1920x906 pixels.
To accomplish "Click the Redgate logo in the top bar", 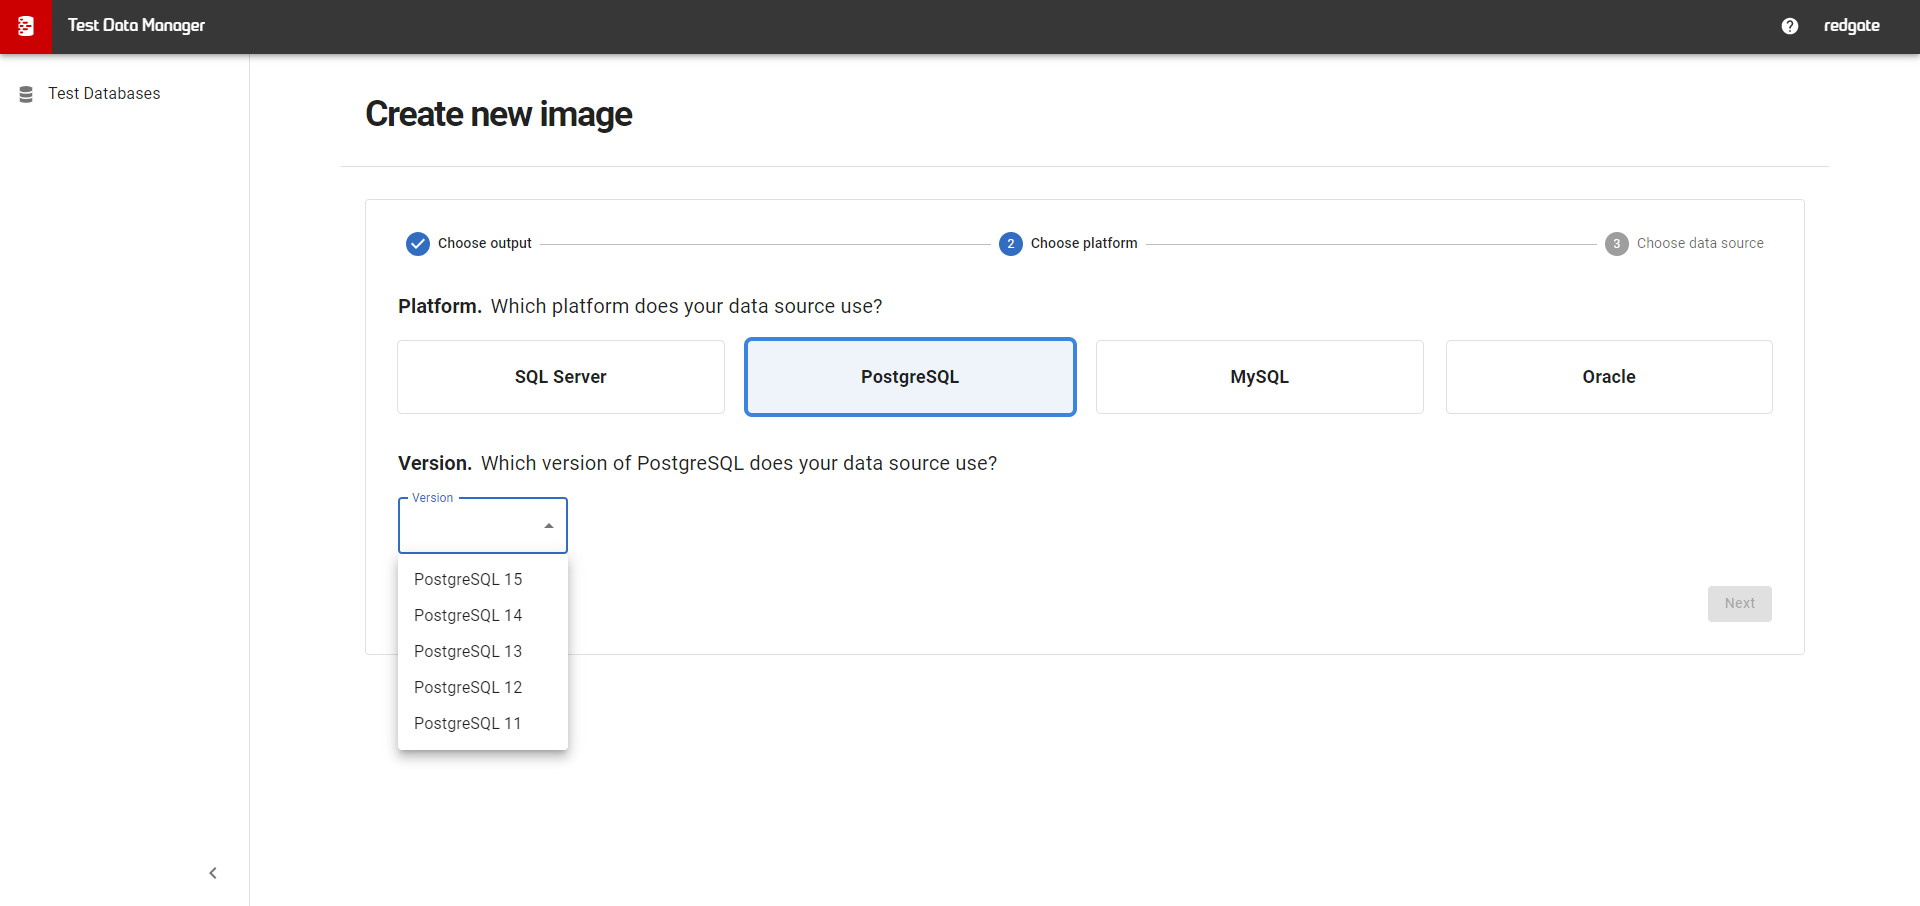I will (25, 26).
